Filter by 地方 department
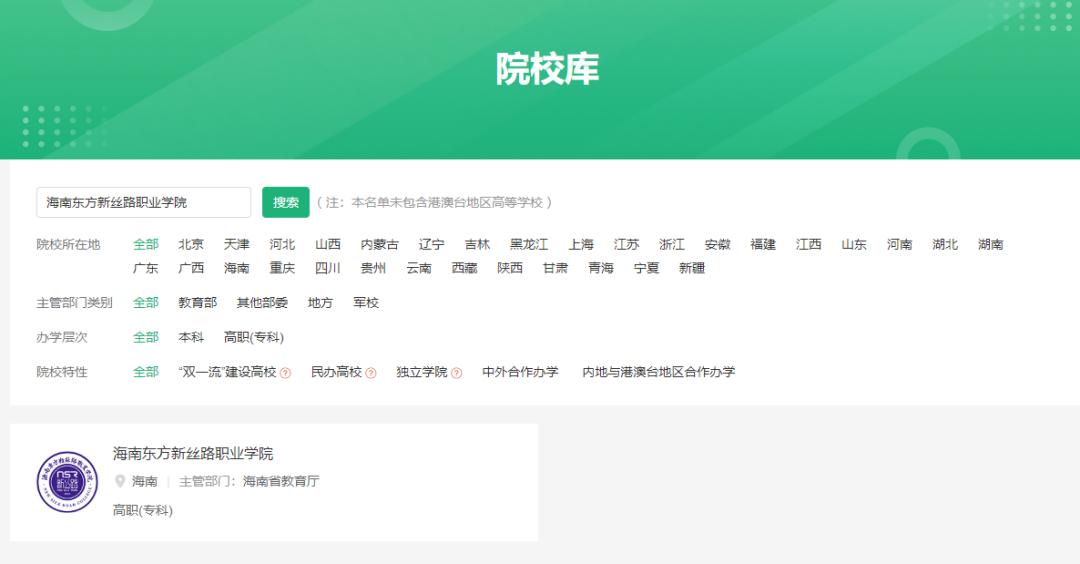 [320, 303]
